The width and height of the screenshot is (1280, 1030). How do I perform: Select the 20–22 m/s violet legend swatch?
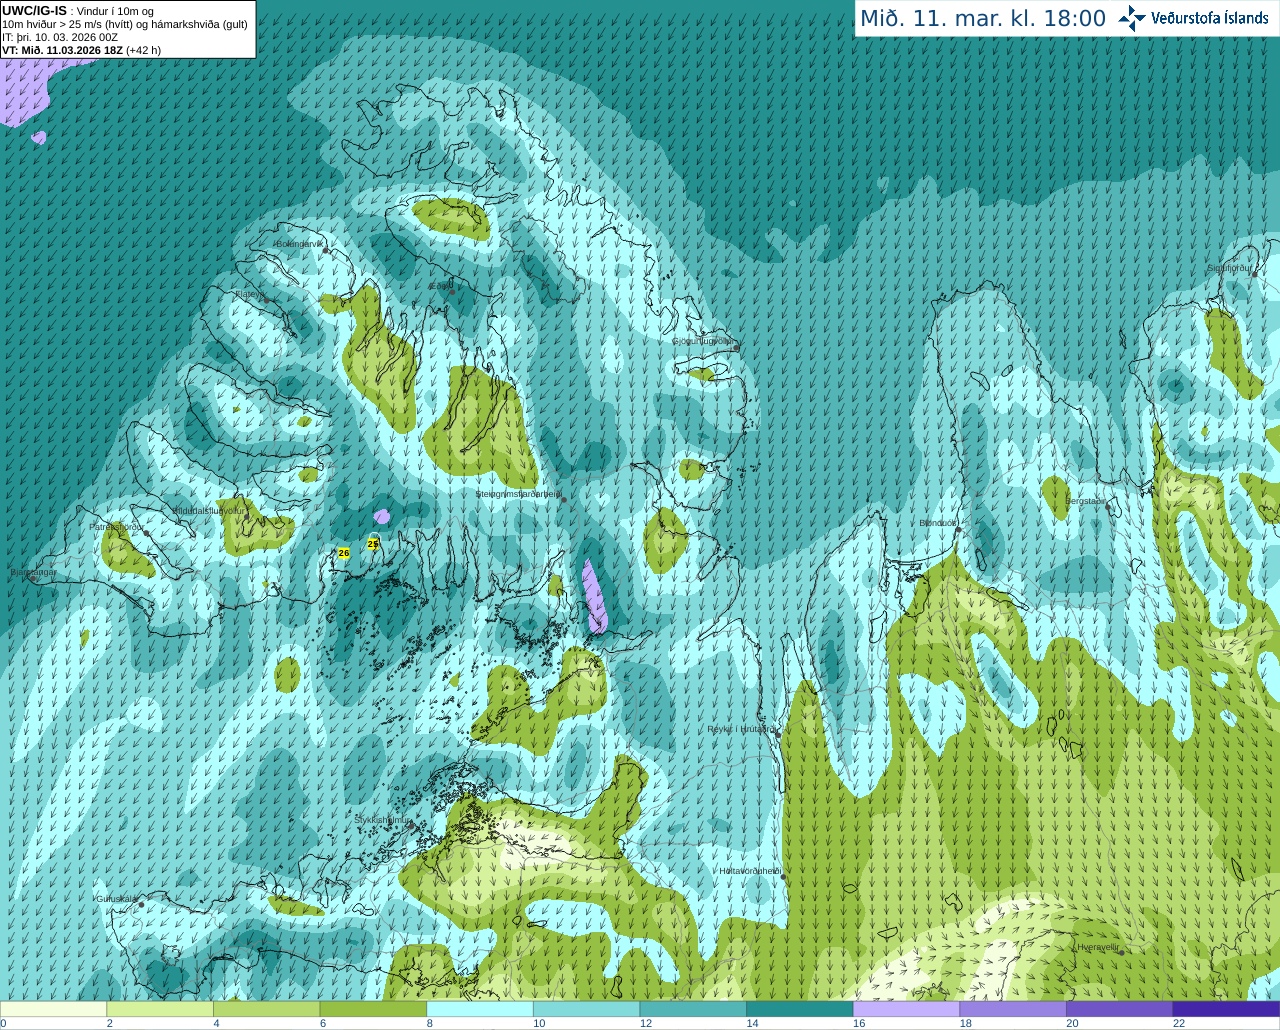pos(1120,1009)
